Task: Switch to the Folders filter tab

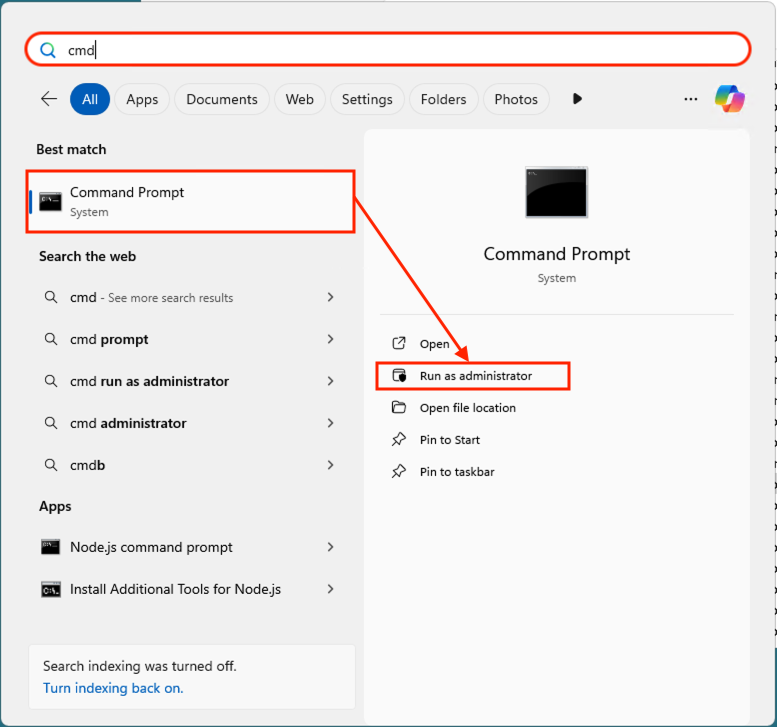Action: pos(443,99)
